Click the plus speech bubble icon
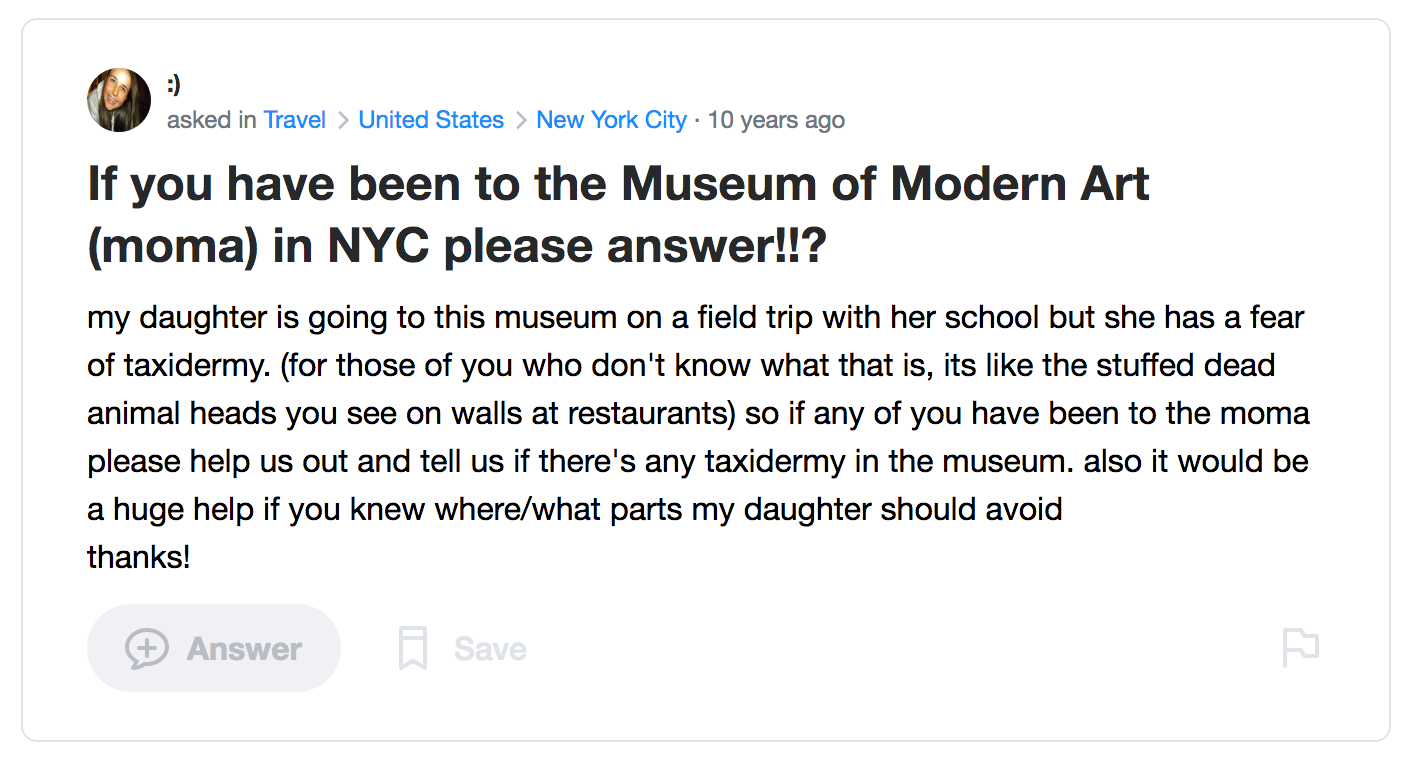The height and width of the screenshot is (761, 1408). pyautogui.click(x=146, y=648)
